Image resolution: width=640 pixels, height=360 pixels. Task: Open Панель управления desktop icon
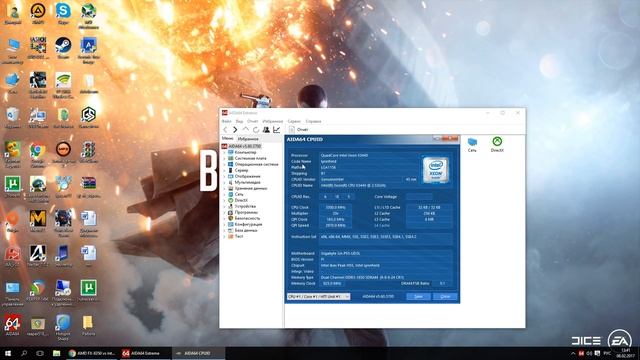coord(12,293)
